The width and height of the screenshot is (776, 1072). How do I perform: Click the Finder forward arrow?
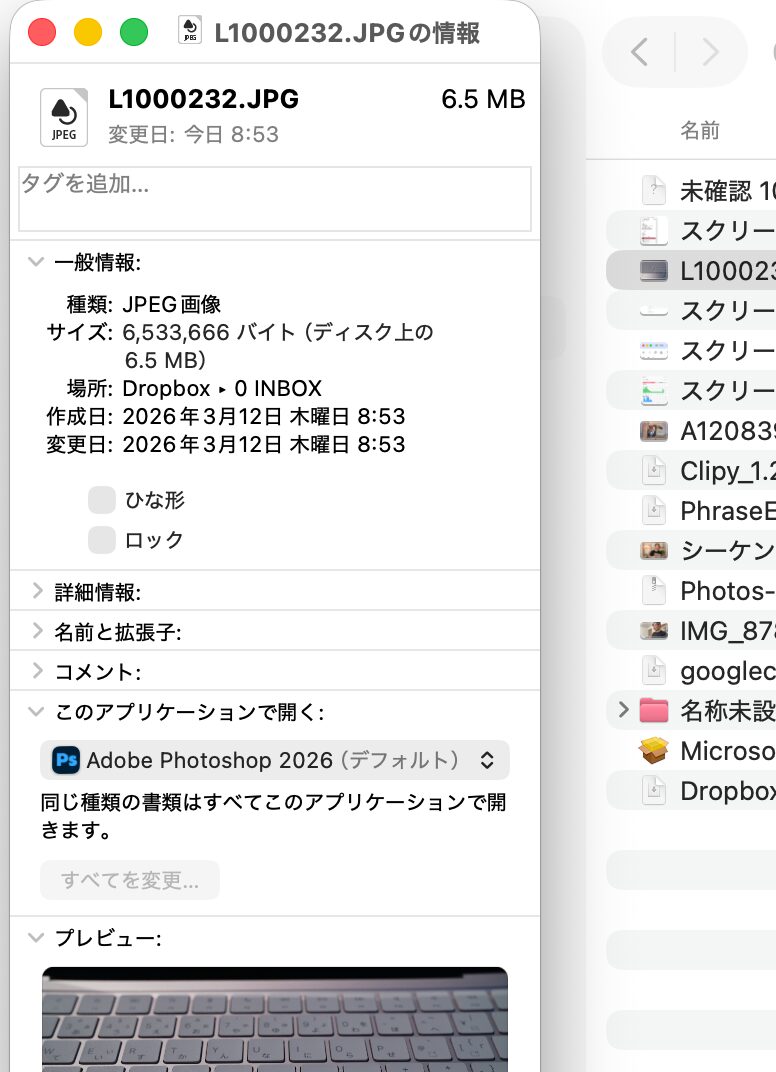pos(711,52)
